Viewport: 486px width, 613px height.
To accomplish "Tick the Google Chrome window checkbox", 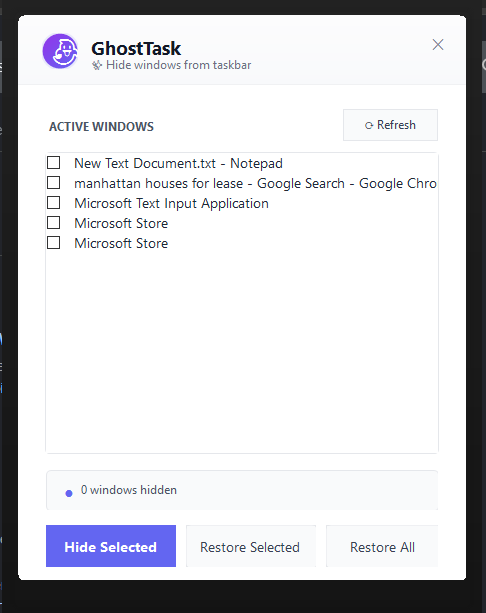I will coord(54,183).
